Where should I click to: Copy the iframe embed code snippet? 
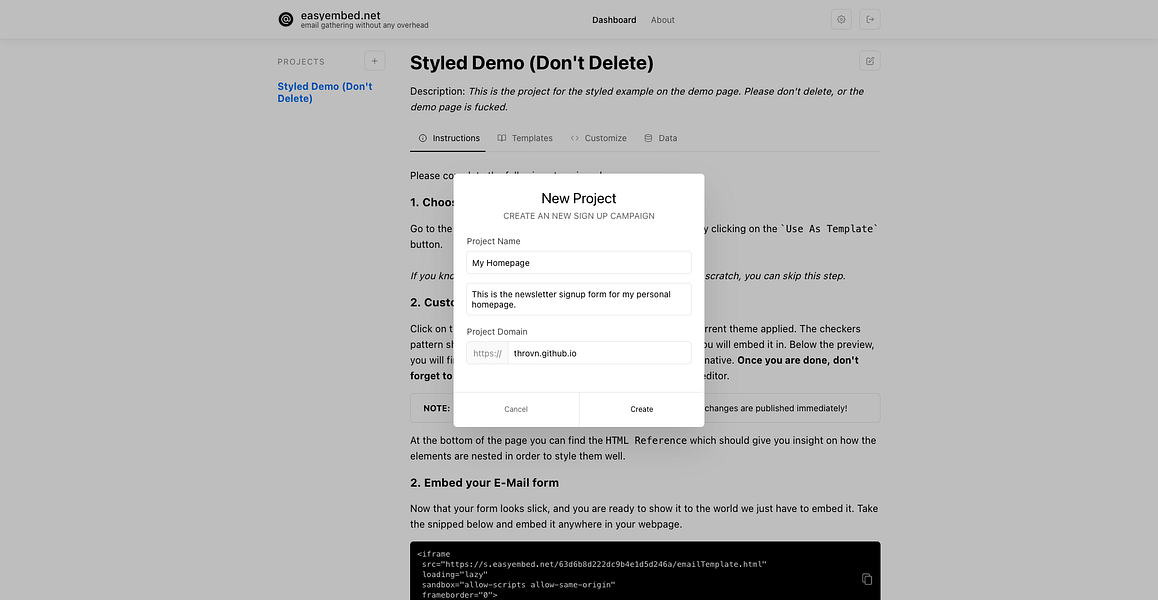pos(865,578)
